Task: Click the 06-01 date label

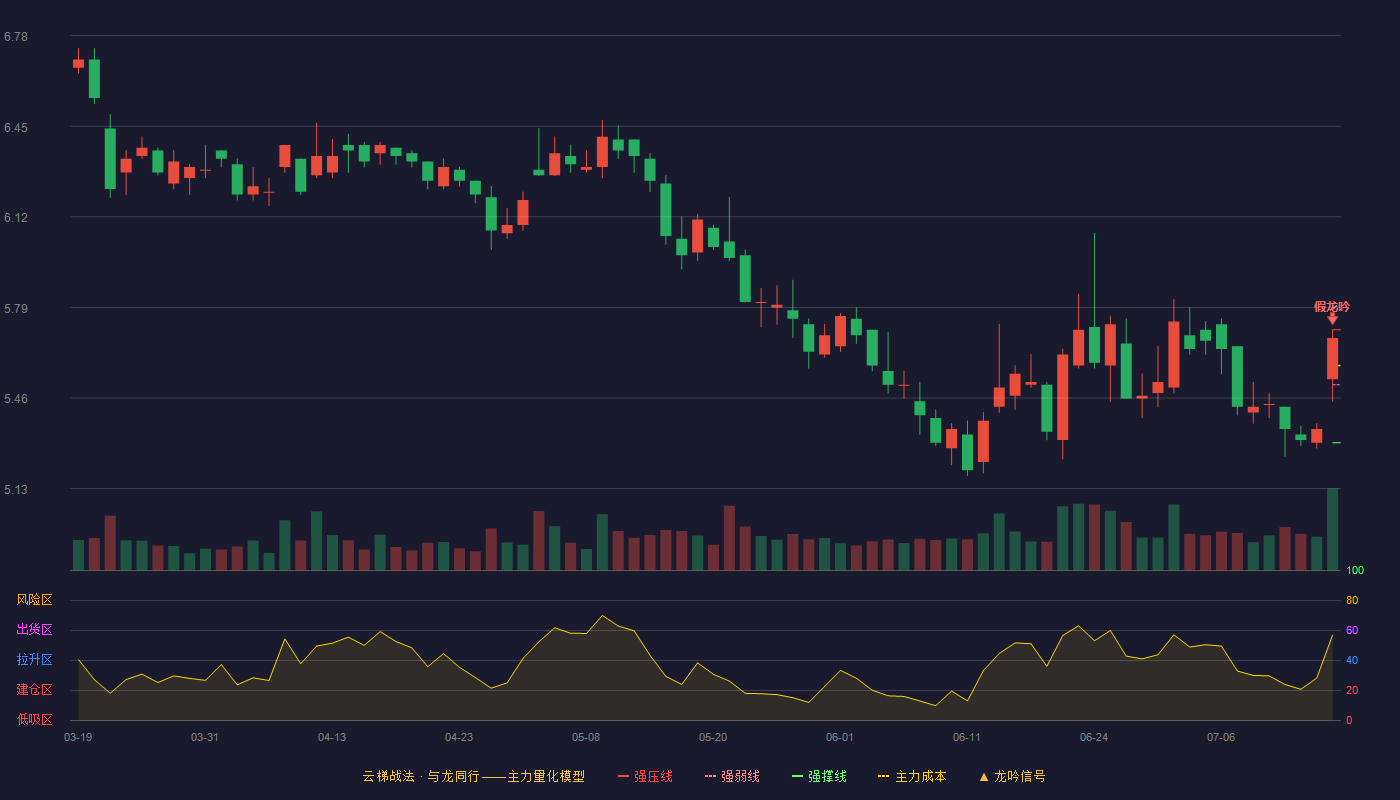Action: coord(840,737)
